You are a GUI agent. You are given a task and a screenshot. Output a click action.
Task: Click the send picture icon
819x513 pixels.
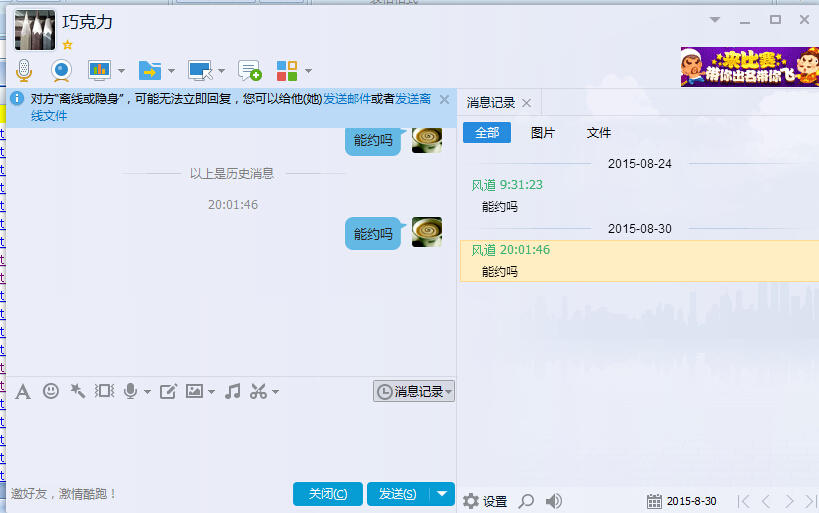tap(194, 391)
